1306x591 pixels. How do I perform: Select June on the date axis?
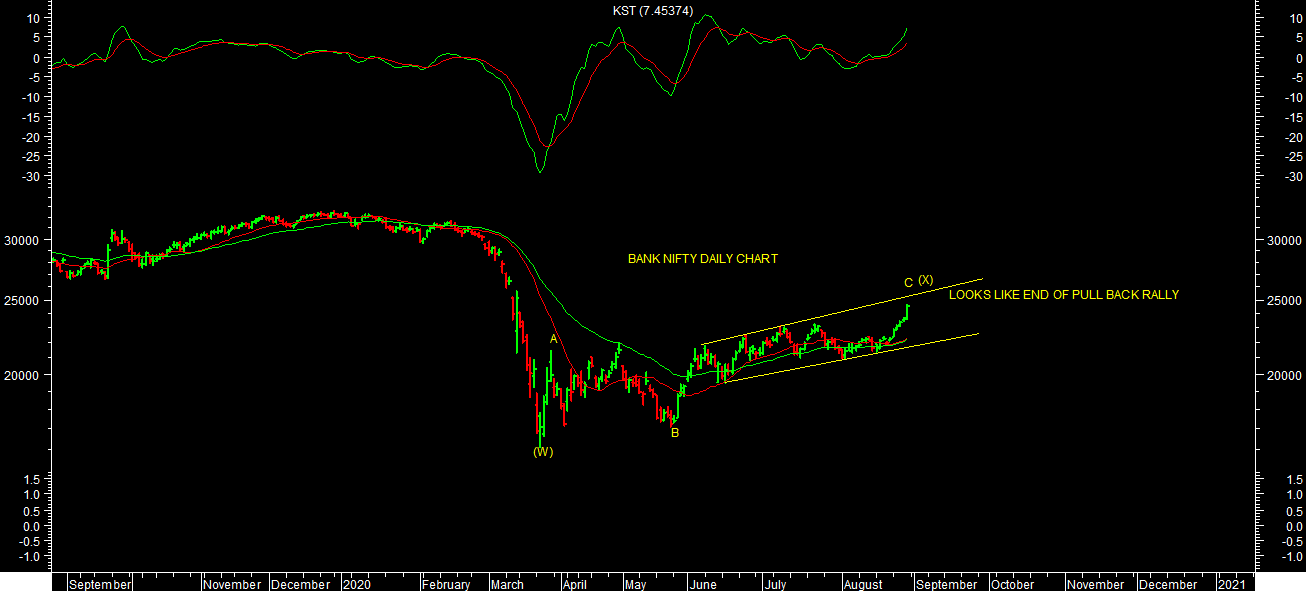[x=704, y=584]
